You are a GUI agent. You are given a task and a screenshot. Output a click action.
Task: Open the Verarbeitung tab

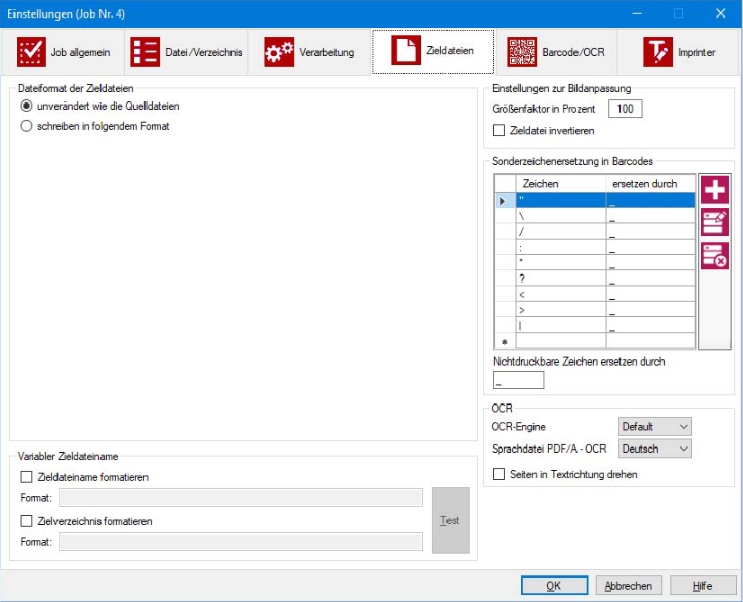309,52
